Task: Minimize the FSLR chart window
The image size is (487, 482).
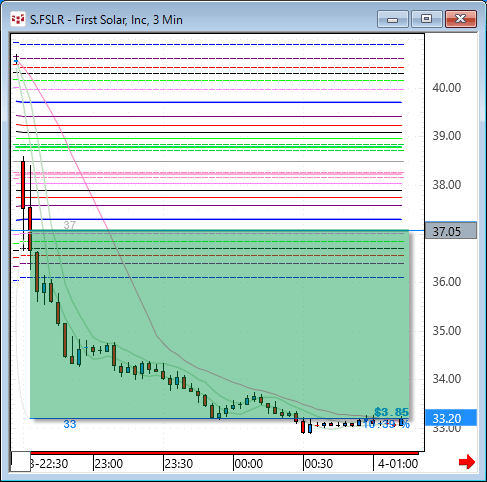Action: [x=393, y=19]
